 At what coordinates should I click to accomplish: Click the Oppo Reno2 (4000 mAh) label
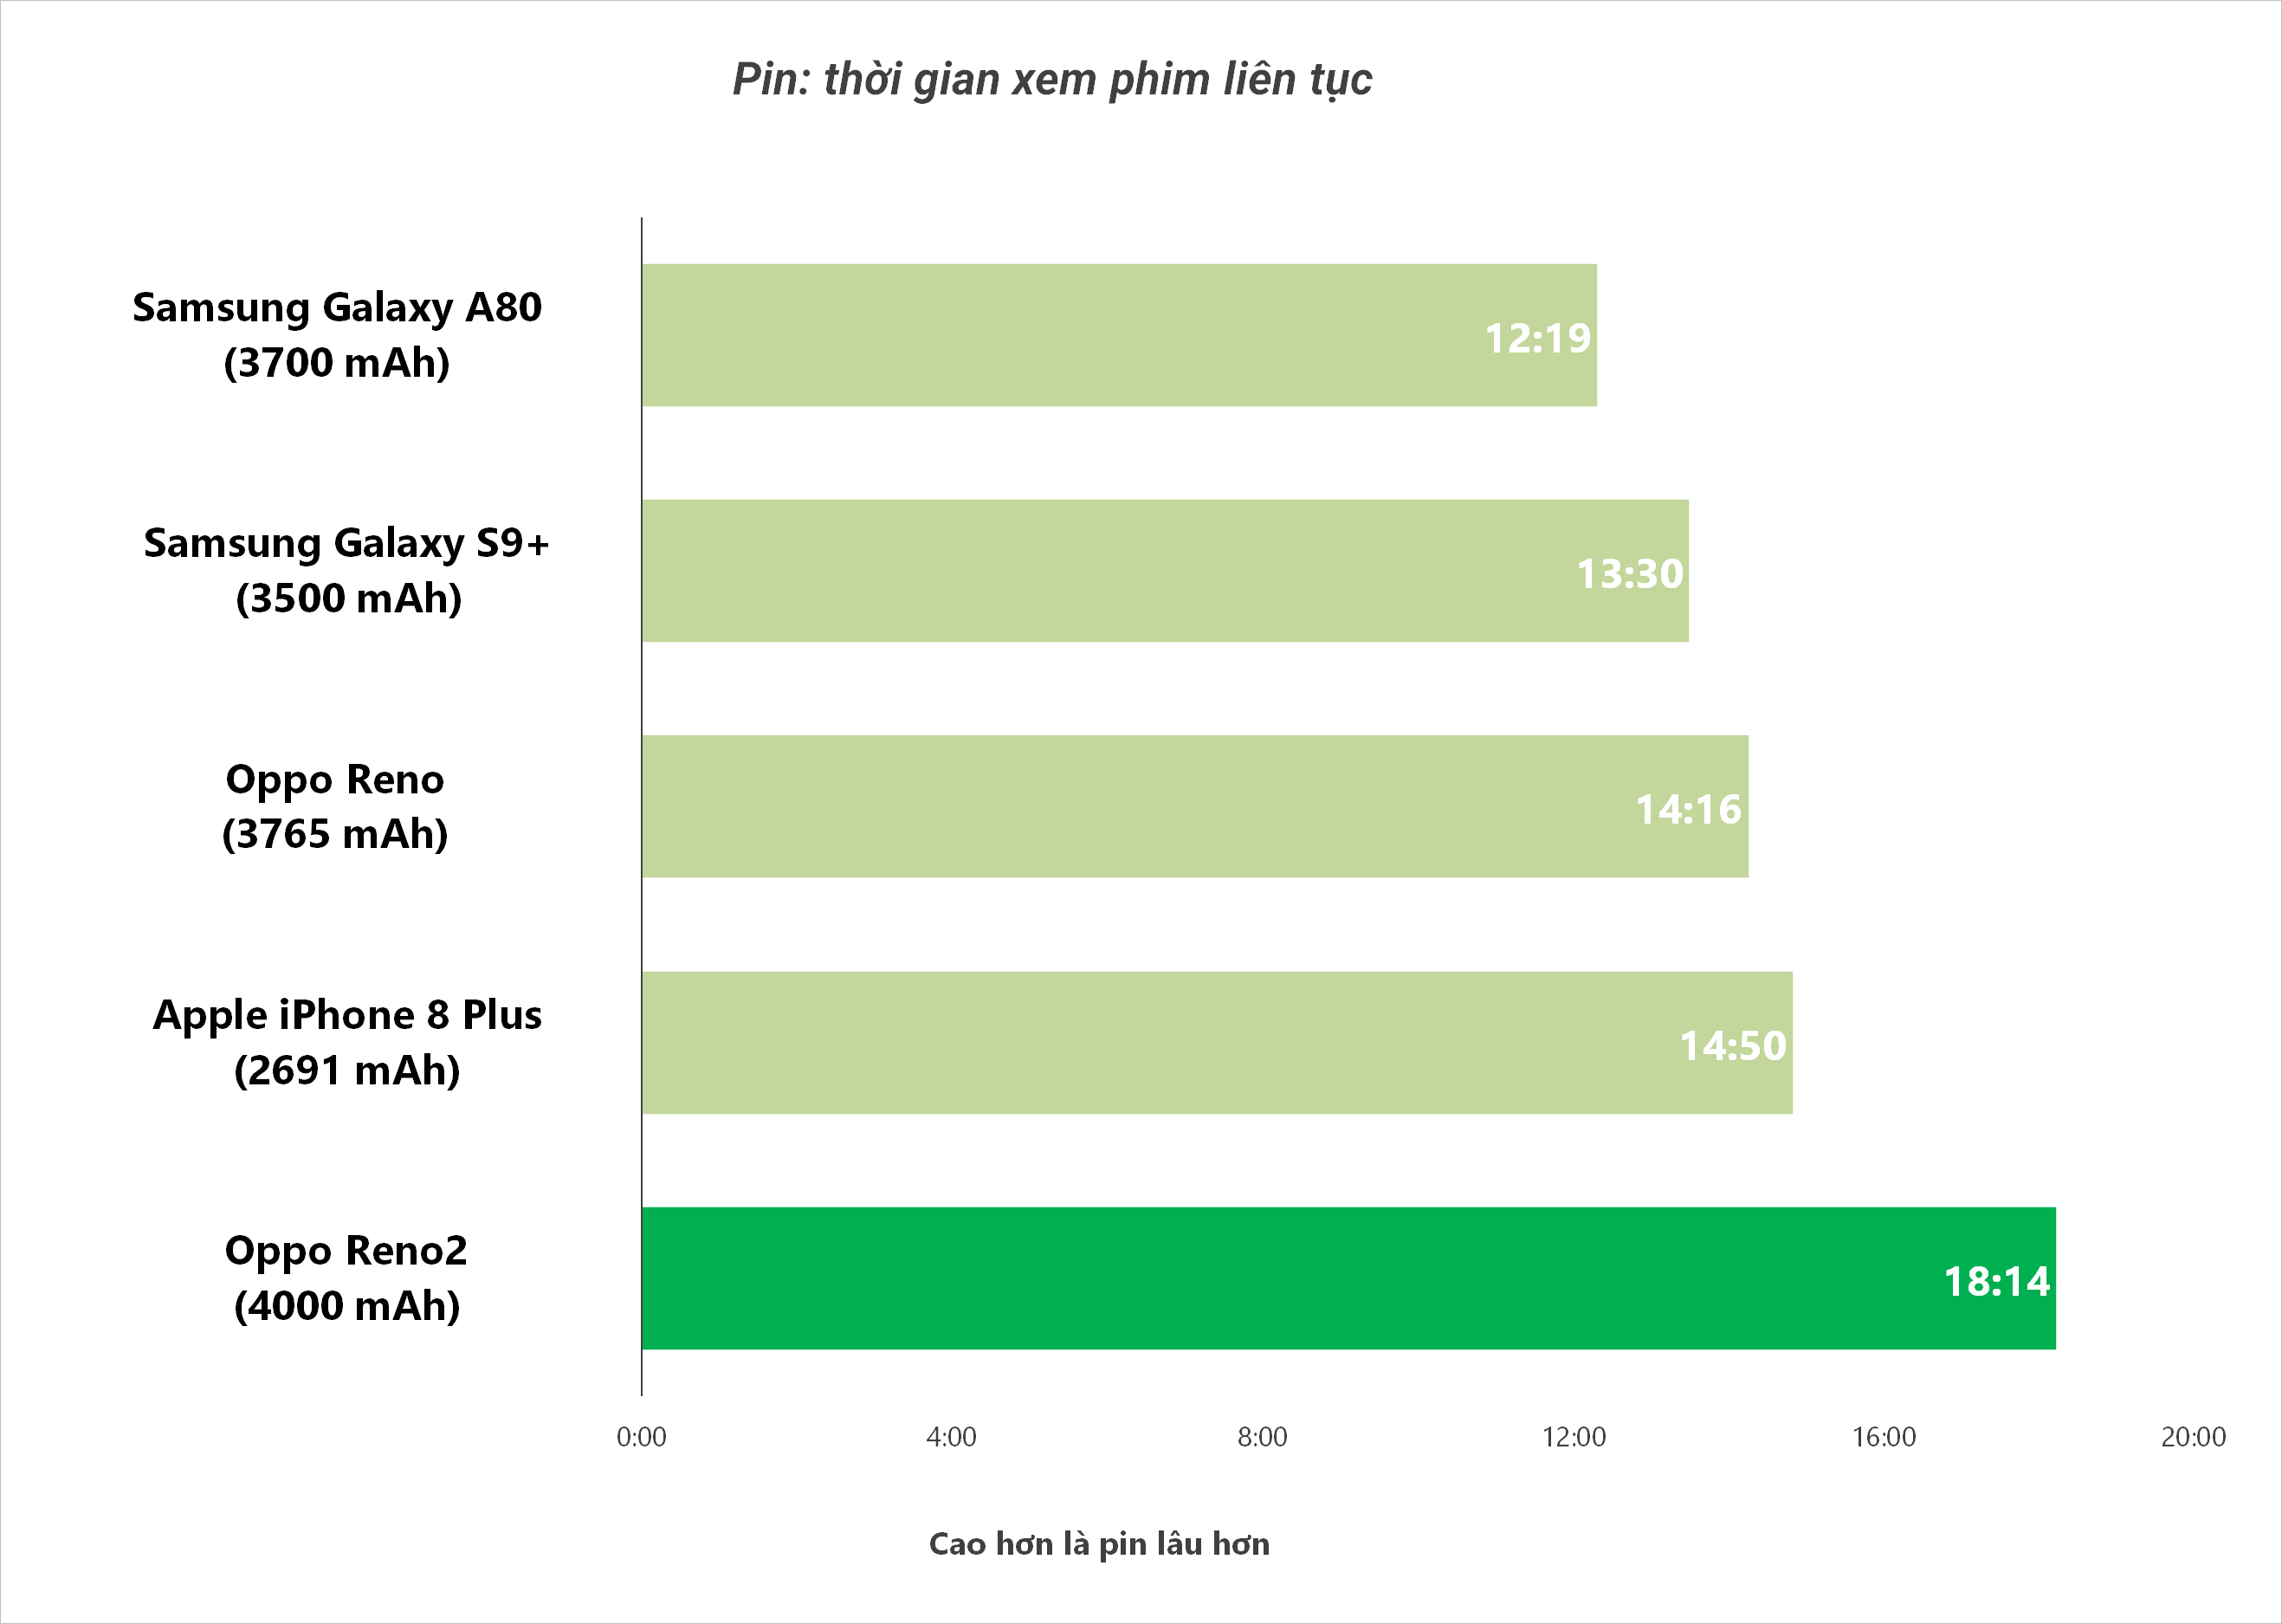pos(346,1279)
